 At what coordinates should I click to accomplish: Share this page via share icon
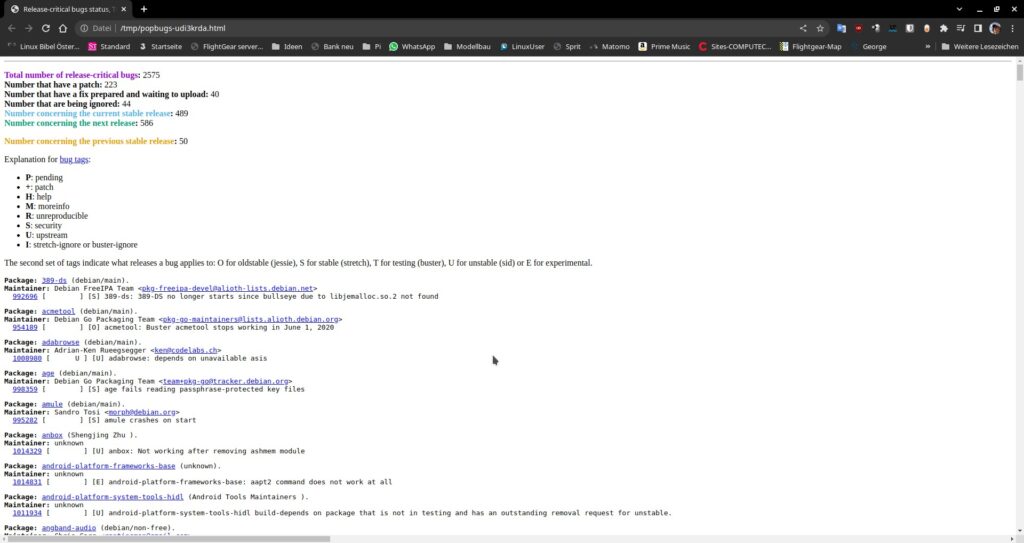[803, 28]
